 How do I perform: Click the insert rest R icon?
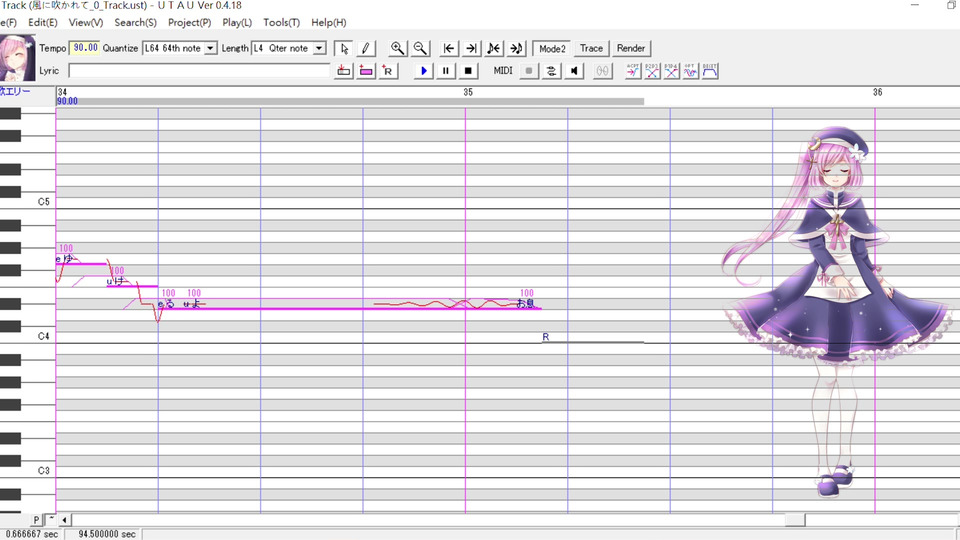click(x=388, y=71)
